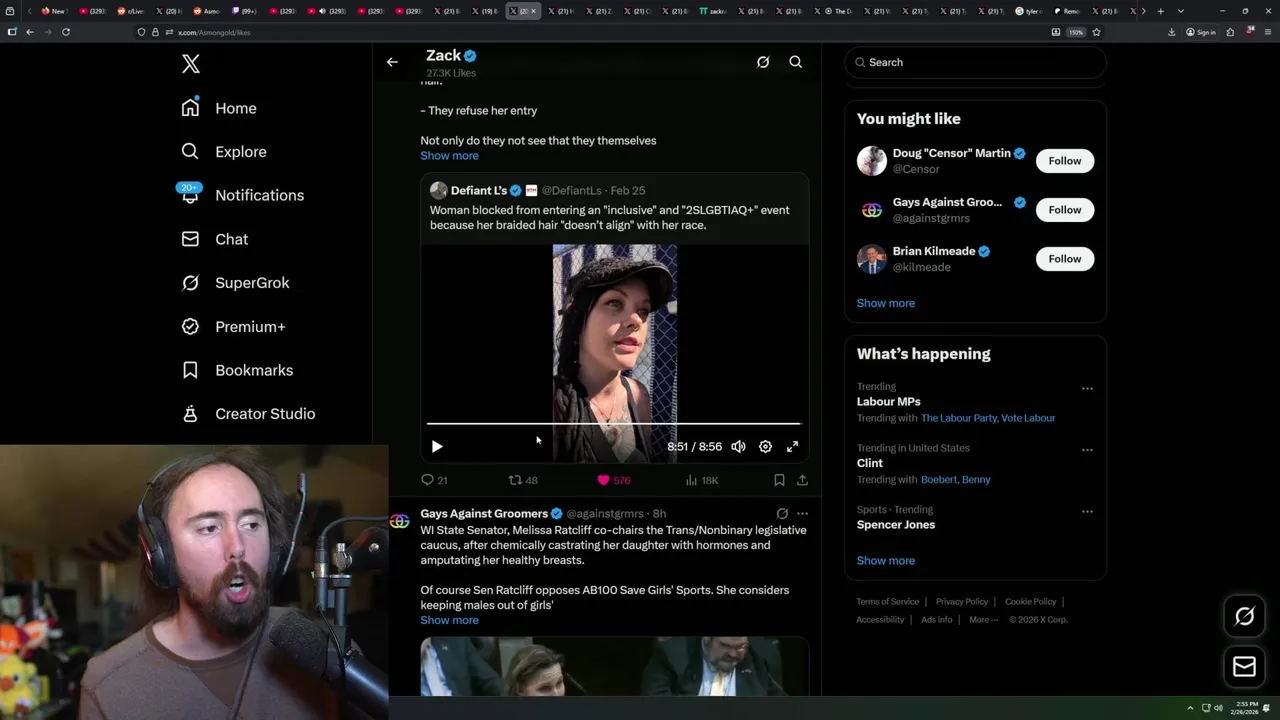Open the Labour MPs trend
Image resolution: width=1280 pixels, height=720 pixels.
point(888,402)
